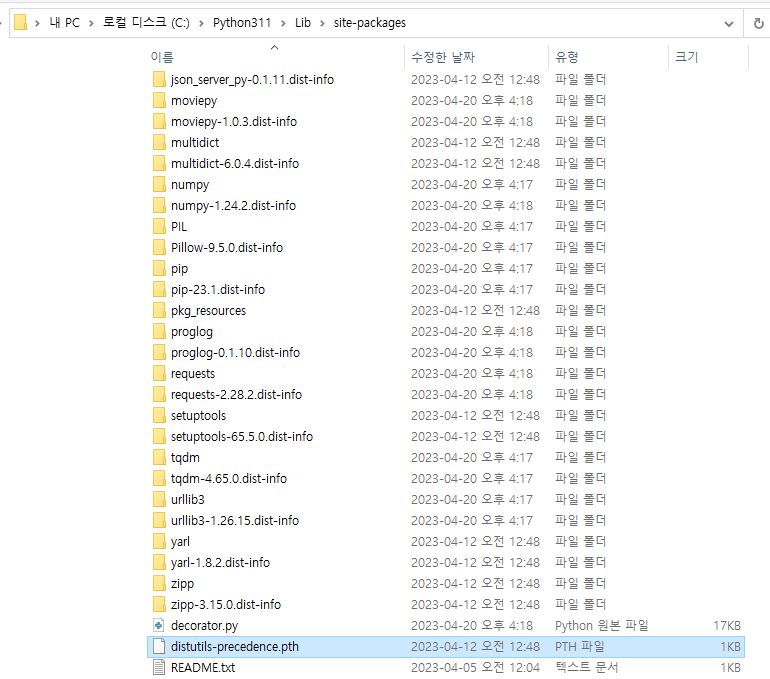This screenshot has width=770, height=679.
Task: Select the requests-2.28.2.dist-info name text
Action: 236,395
